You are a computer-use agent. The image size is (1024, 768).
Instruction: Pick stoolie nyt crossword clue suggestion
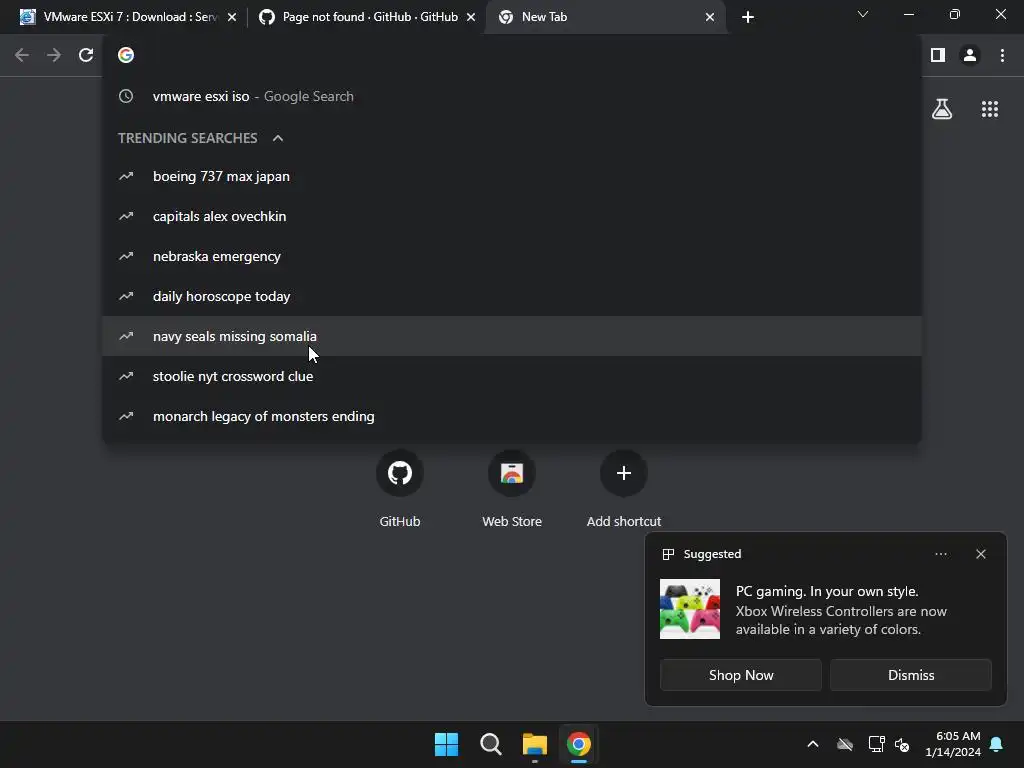pos(512,376)
